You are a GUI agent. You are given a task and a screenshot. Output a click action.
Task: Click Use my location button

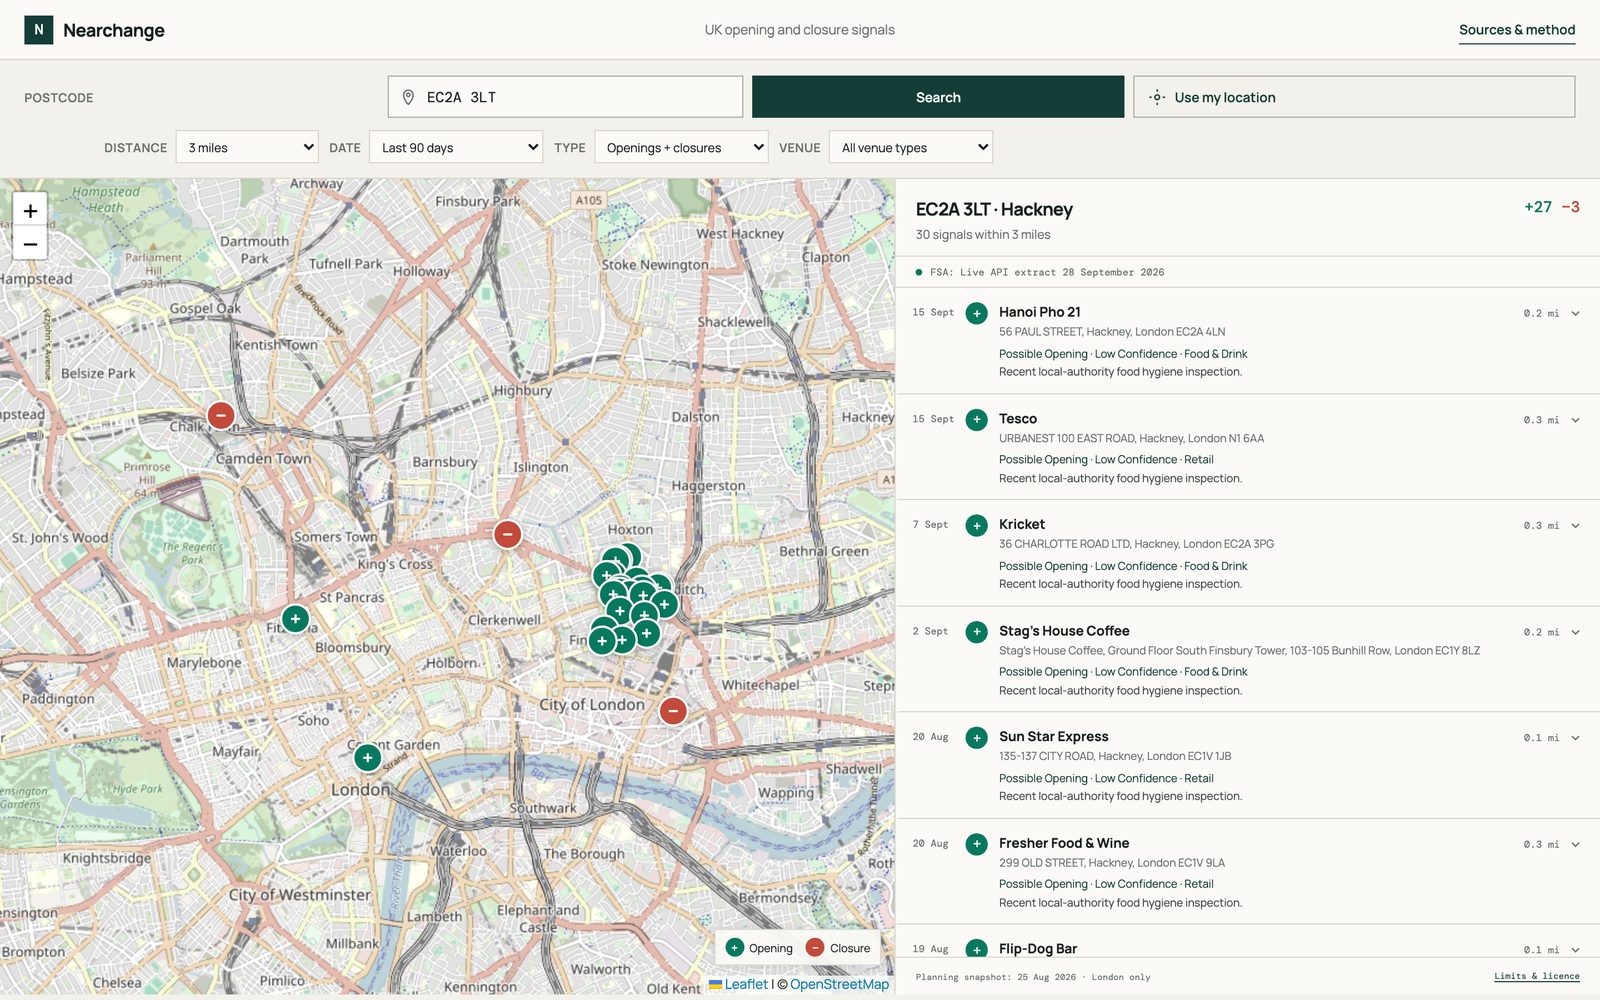(x=1354, y=97)
